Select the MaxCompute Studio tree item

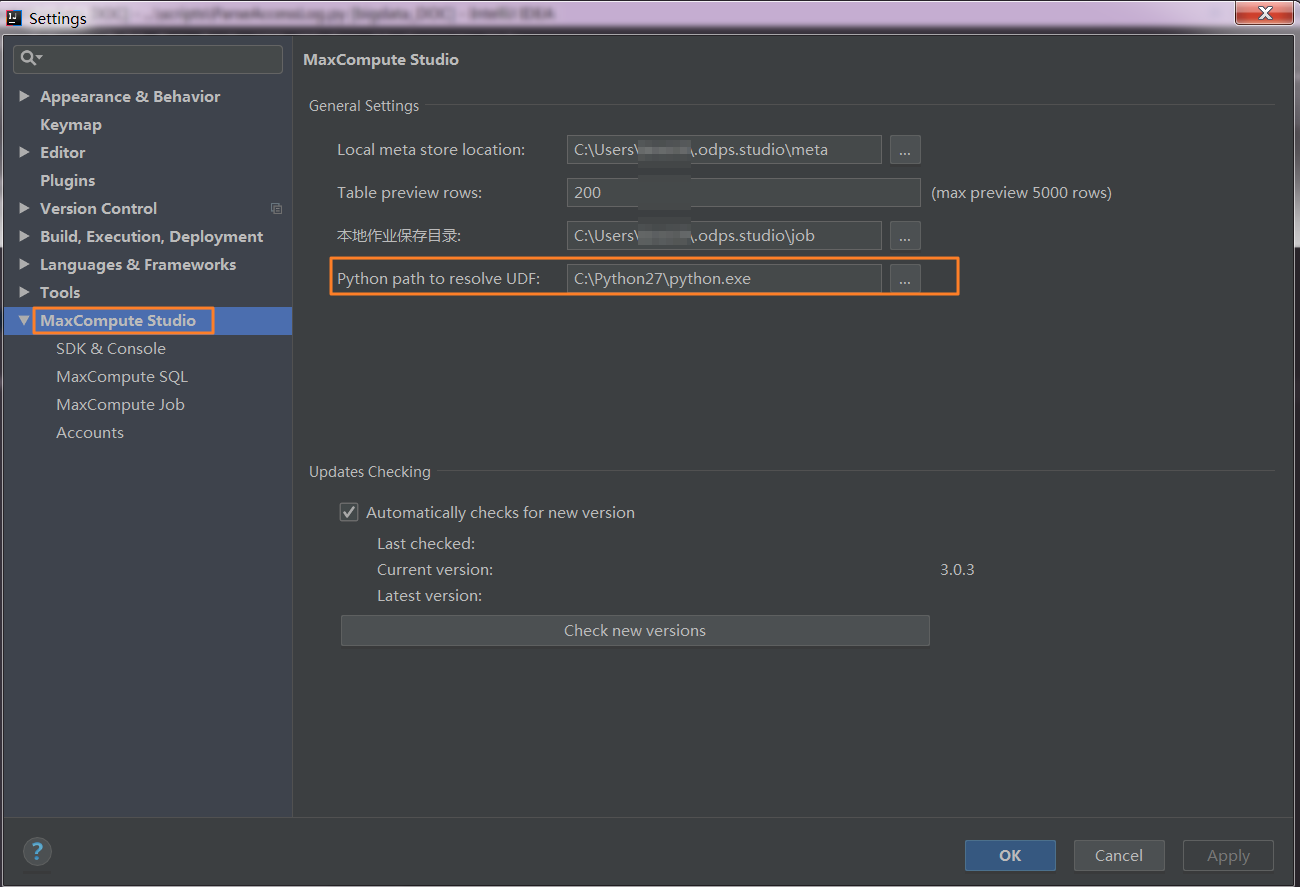(x=148, y=320)
